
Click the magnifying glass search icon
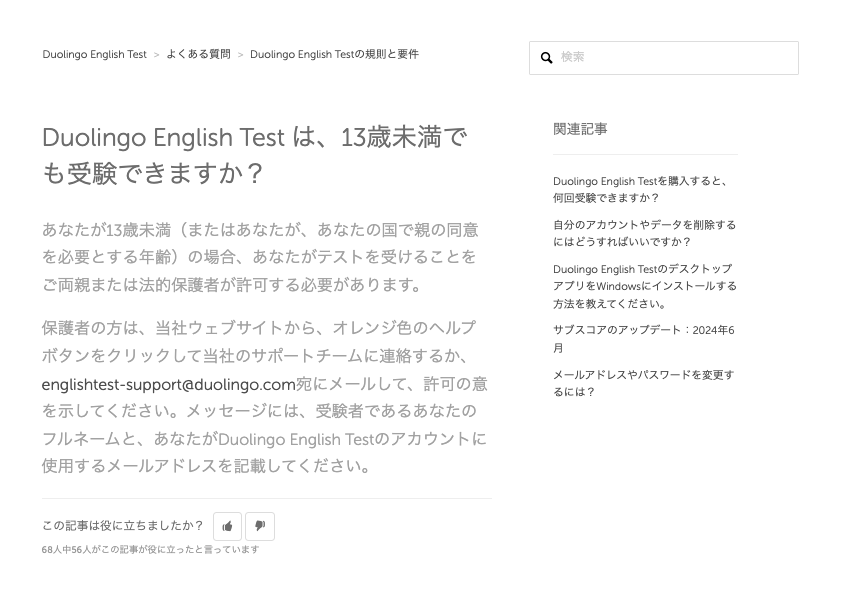click(x=547, y=58)
